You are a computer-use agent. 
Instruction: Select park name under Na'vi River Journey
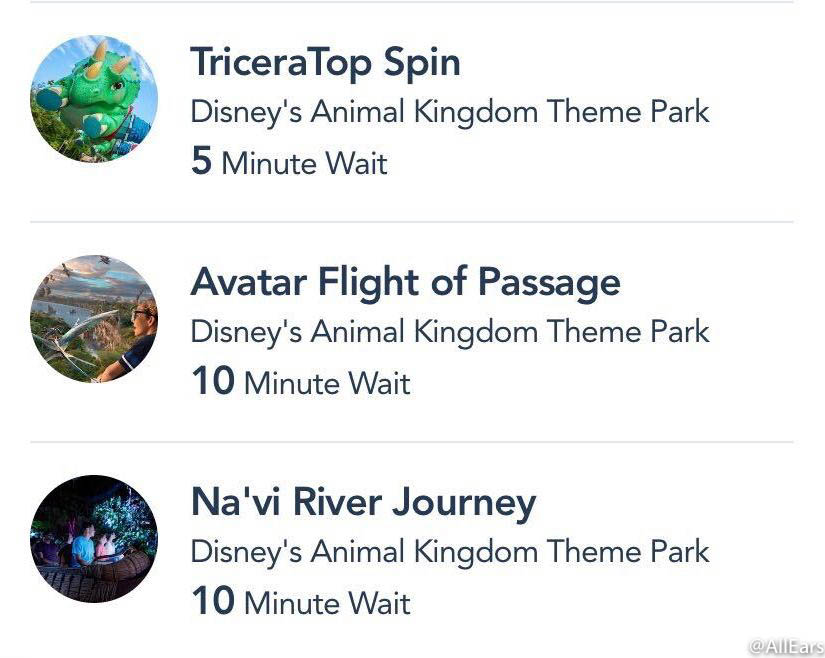(x=450, y=552)
